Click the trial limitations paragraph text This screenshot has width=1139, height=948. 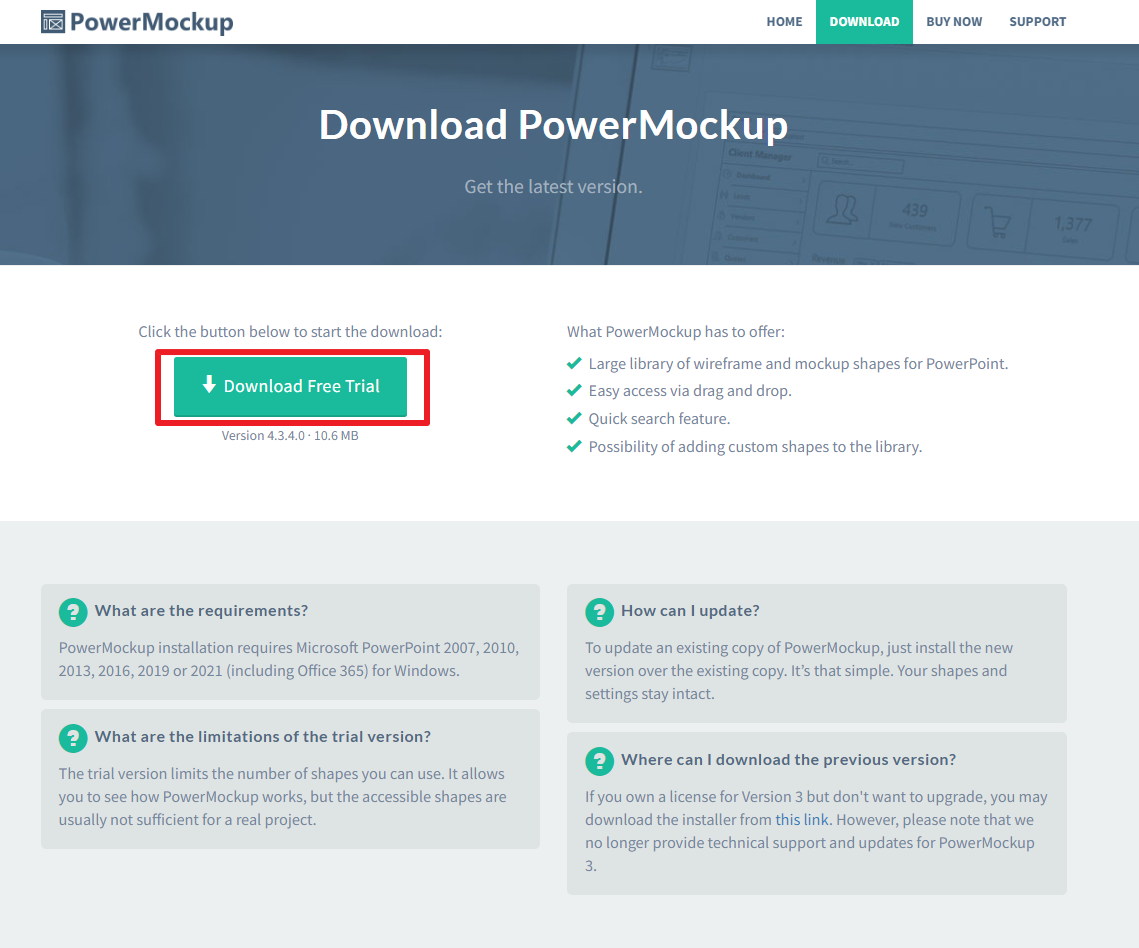(283, 796)
